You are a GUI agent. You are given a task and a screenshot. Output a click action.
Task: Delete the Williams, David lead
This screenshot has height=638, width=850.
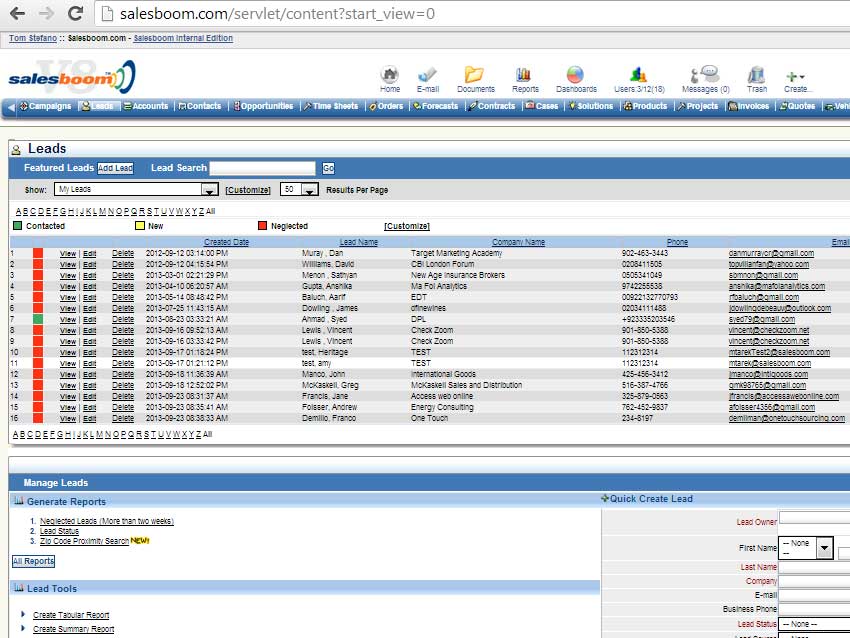[x=123, y=265]
